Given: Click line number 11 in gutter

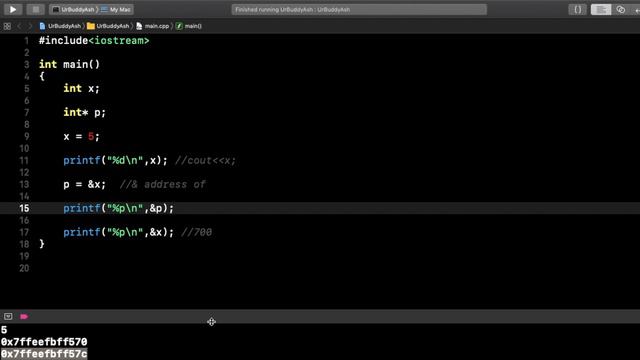Looking at the screenshot, I should click(24, 160).
